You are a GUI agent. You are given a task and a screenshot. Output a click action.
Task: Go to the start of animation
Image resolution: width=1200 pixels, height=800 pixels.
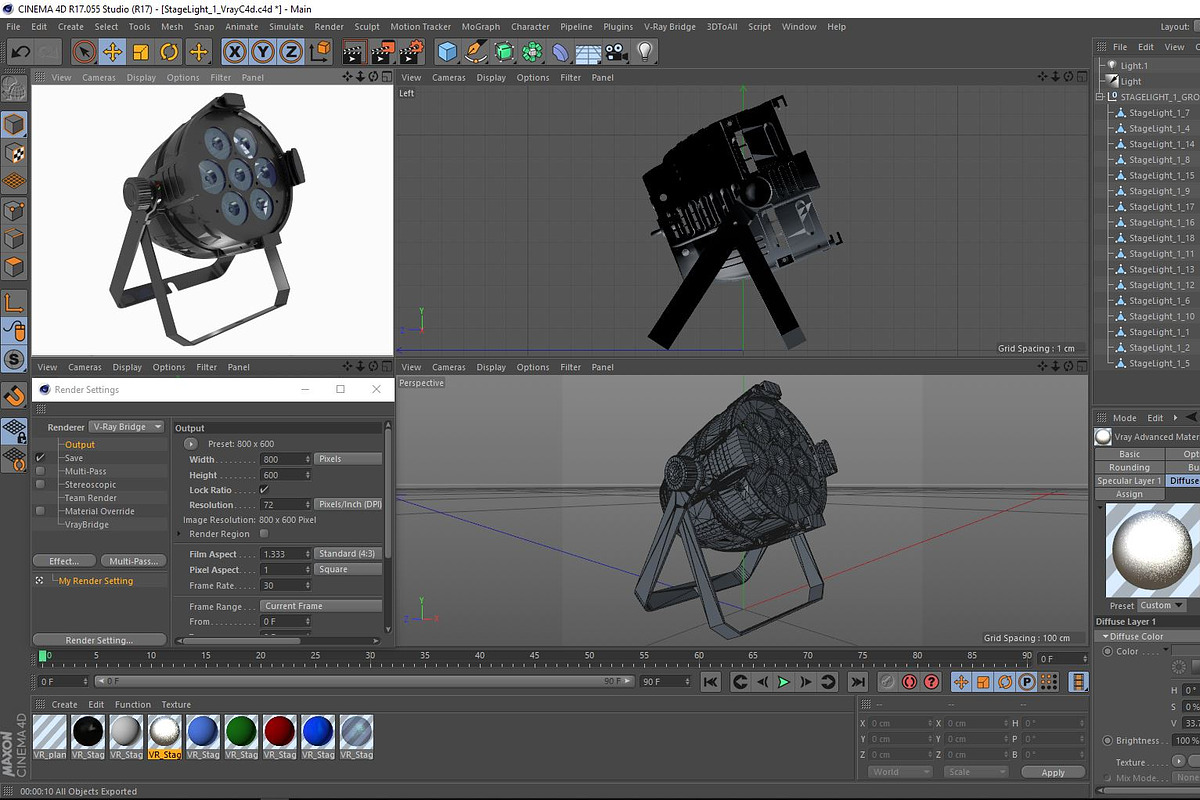coord(710,682)
